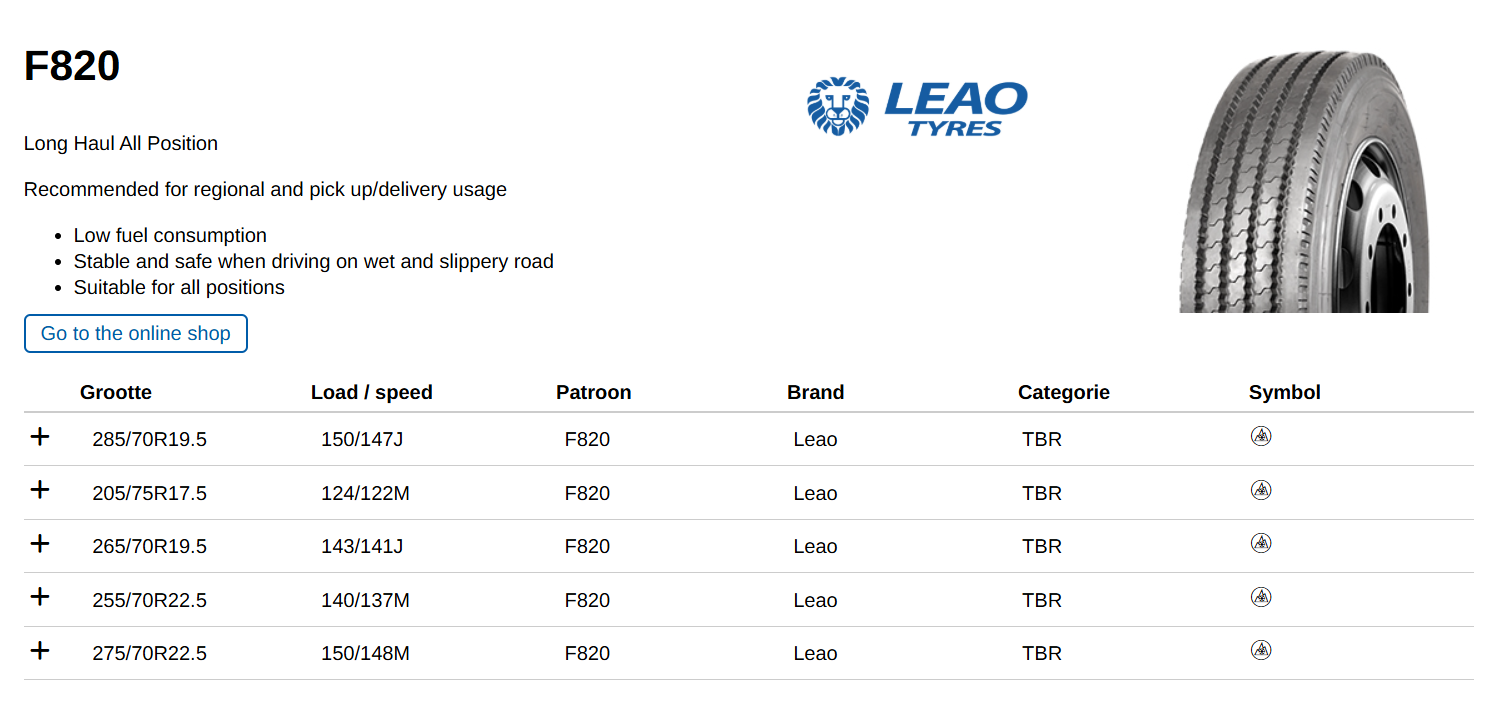Click the Categorie column header
The image size is (1496, 715).
tap(1064, 393)
